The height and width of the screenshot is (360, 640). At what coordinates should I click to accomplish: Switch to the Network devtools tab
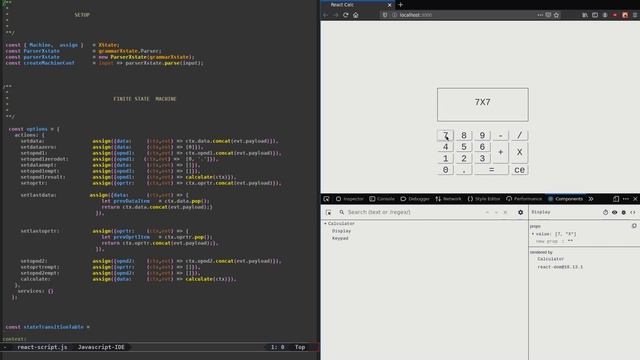tap(448, 199)
